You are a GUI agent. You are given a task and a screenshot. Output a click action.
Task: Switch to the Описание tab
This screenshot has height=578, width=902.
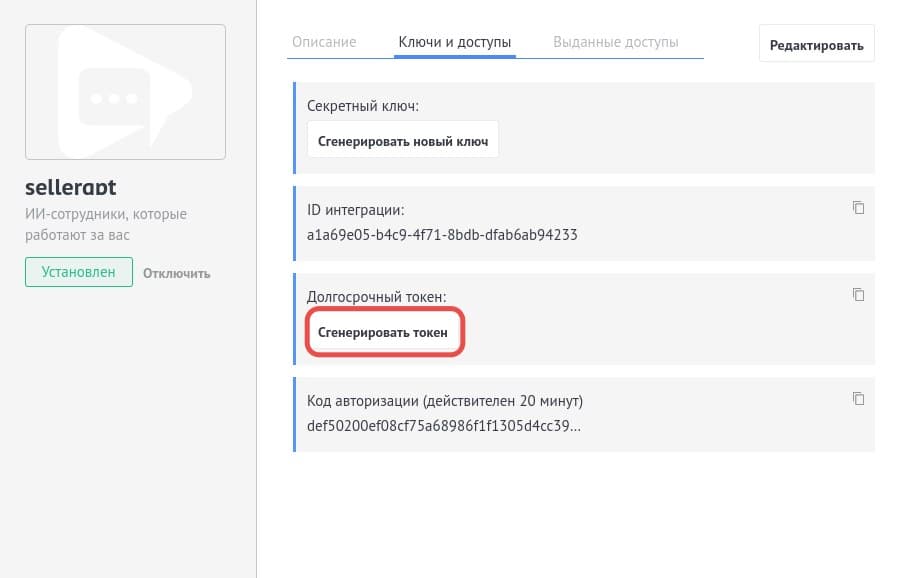pos(323,42)
